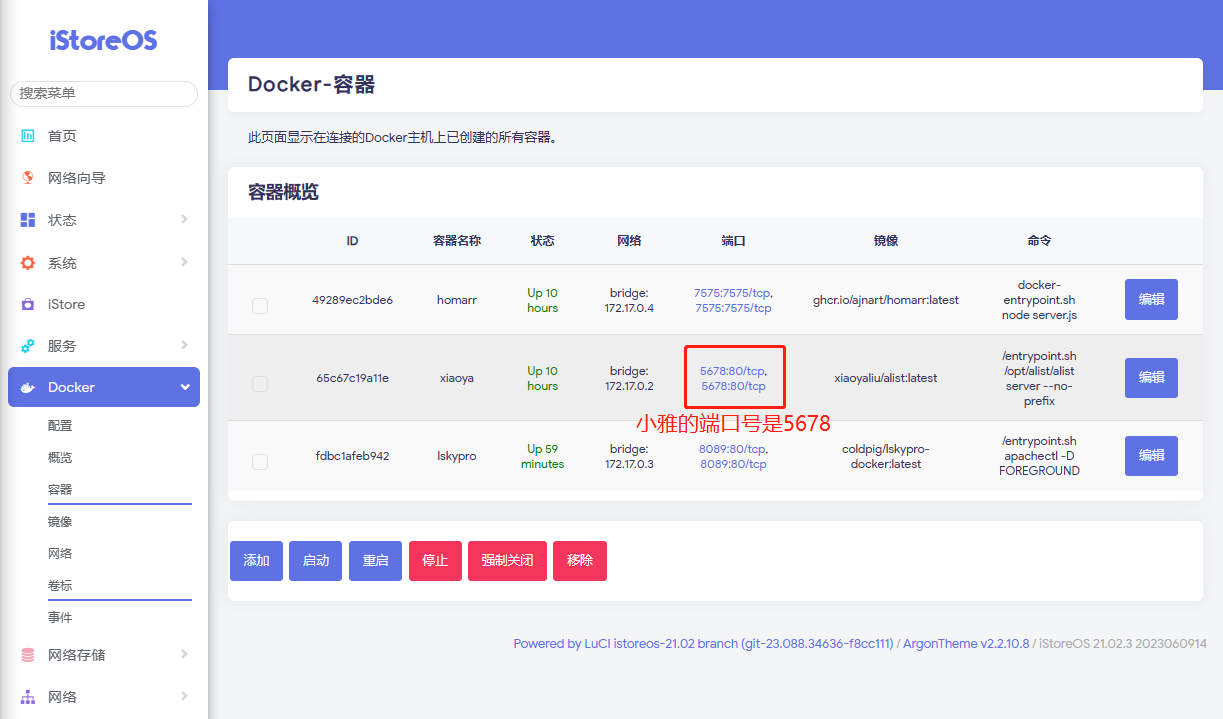Click the 启动 button
The width and height of the screenshot is (1223, 719).
[316, 561]
